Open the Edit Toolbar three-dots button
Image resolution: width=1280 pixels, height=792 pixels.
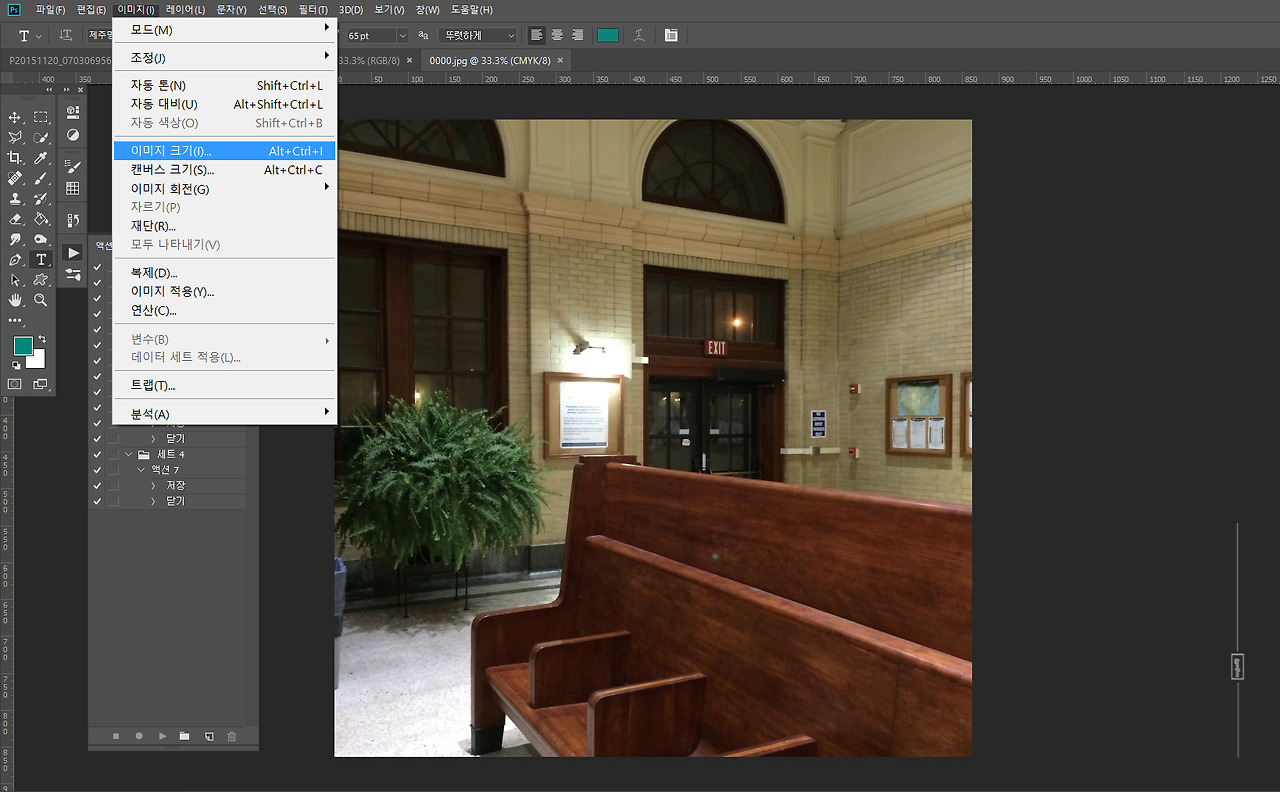pyautogui.click(x=15, y=321)
